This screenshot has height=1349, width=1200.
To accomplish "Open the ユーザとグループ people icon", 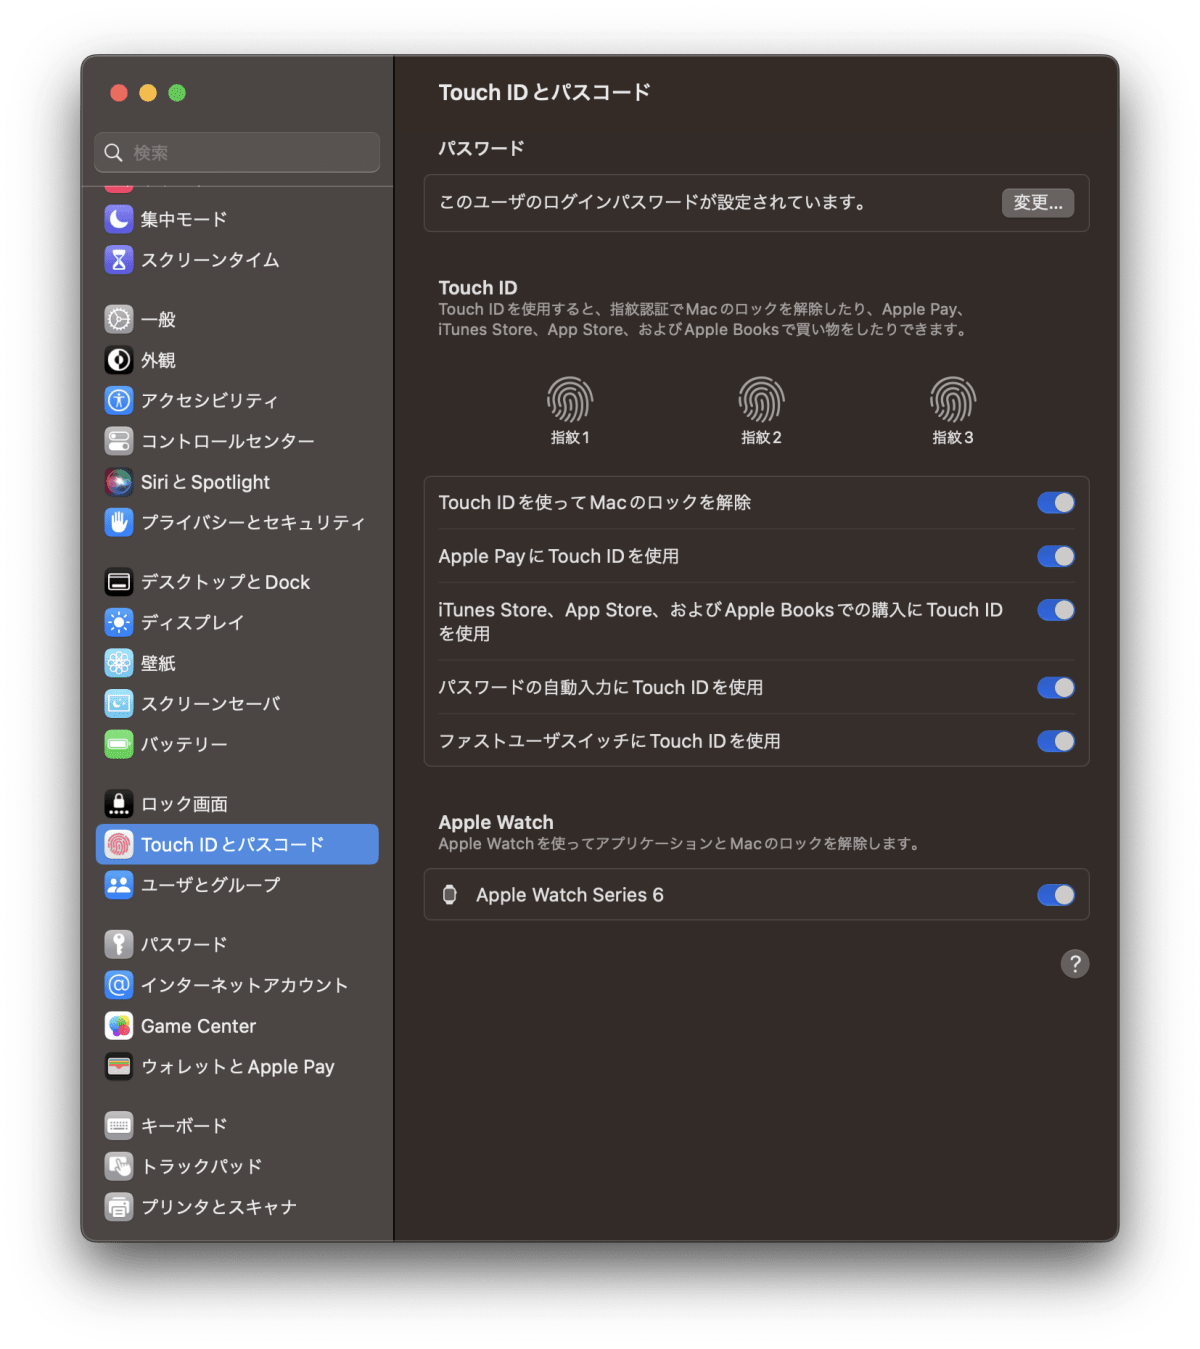I will click(119, 885).
